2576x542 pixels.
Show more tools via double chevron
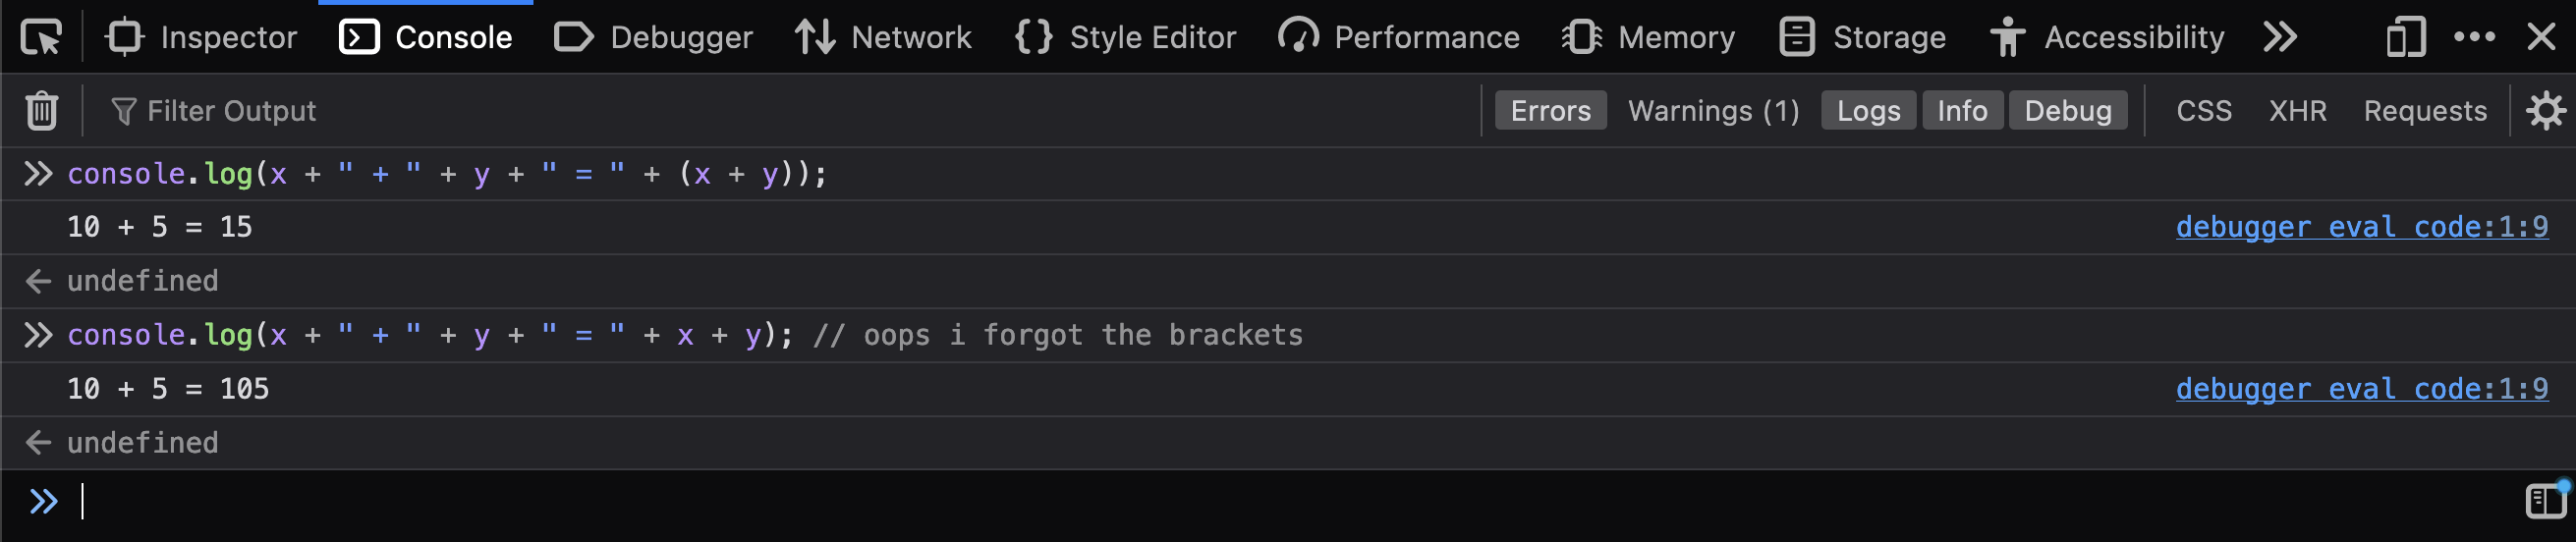coord(2280,38)
